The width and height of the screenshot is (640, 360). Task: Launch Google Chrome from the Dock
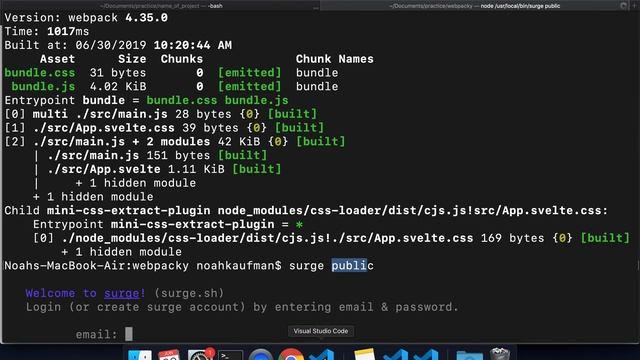pyautogui.click(x=291, y=354)
